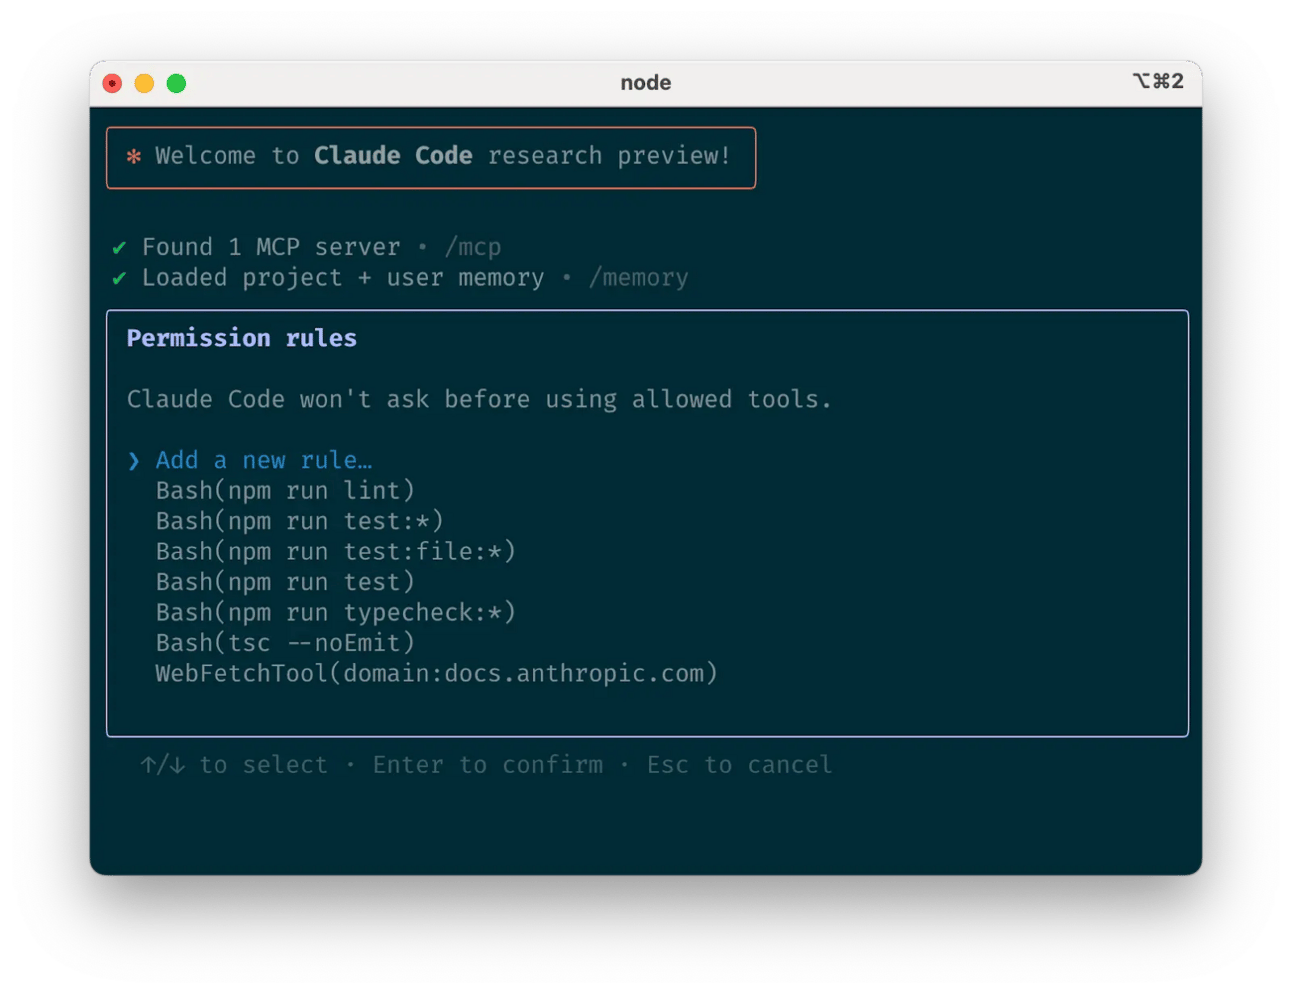
Task: Select Add a new rule option
Action: pos(263,460)
